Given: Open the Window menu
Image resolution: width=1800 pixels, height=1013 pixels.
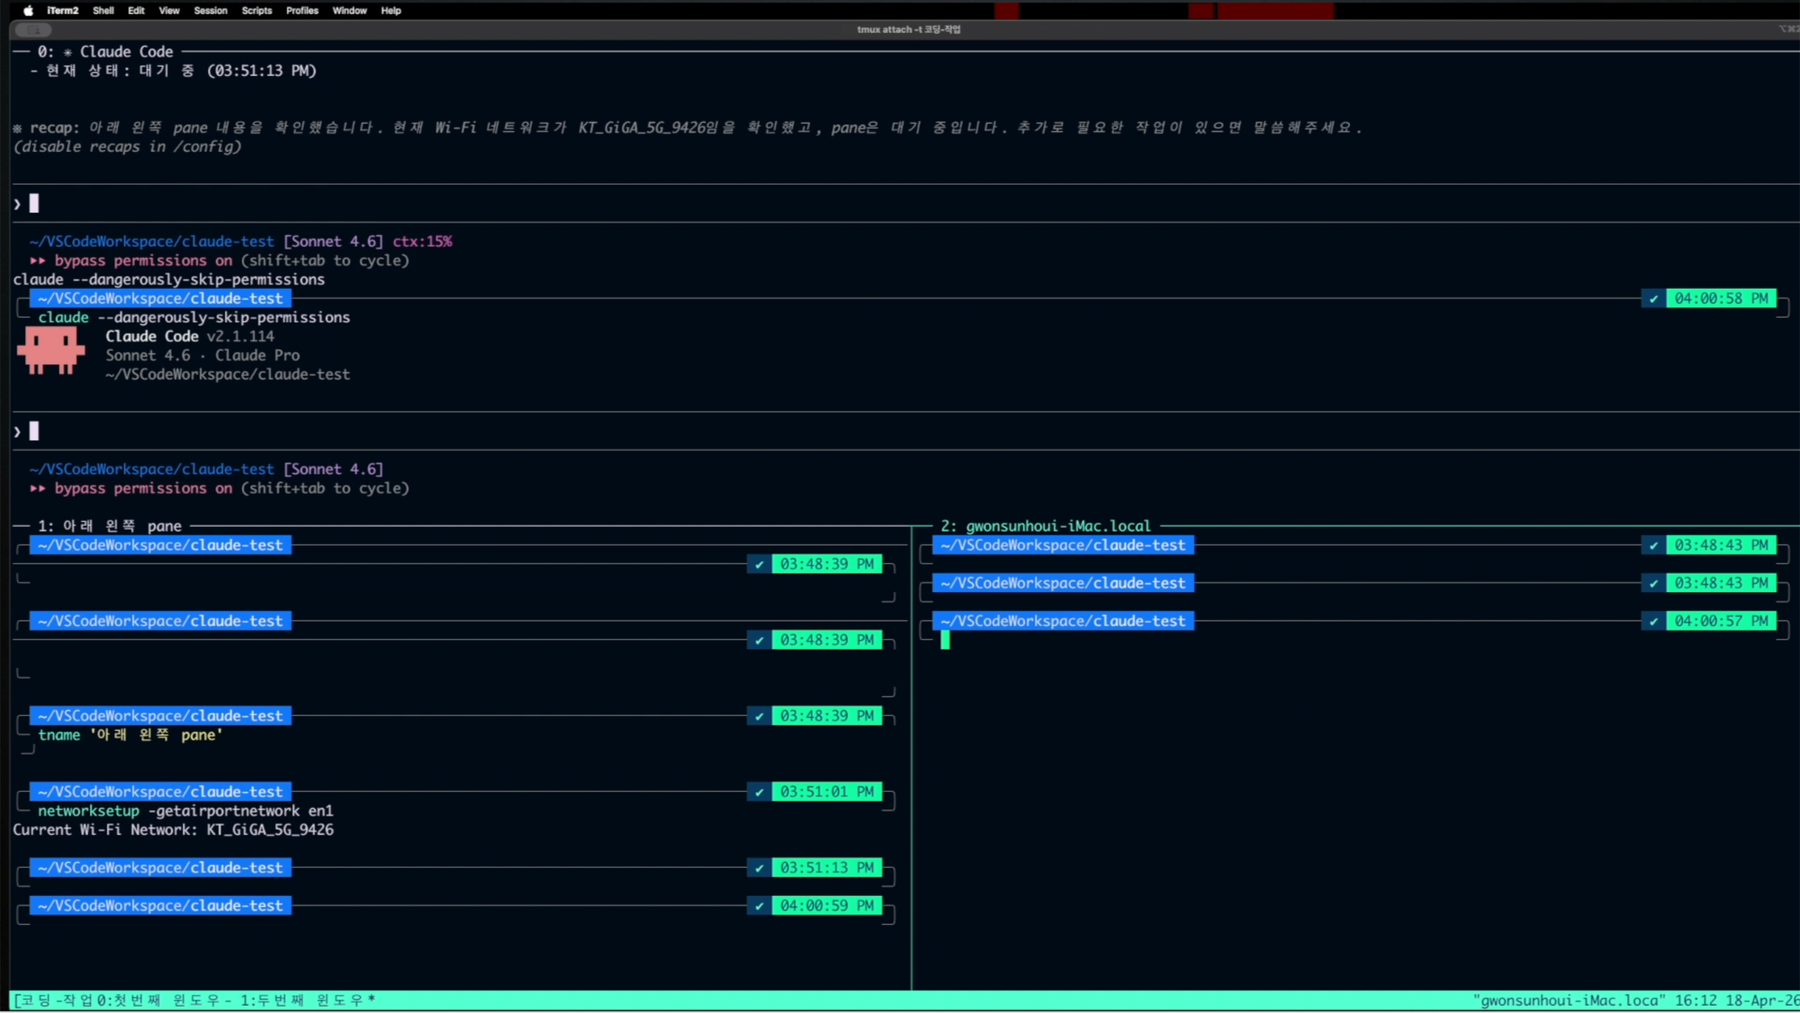Looking at the screenshot, I should pos(349,10).
